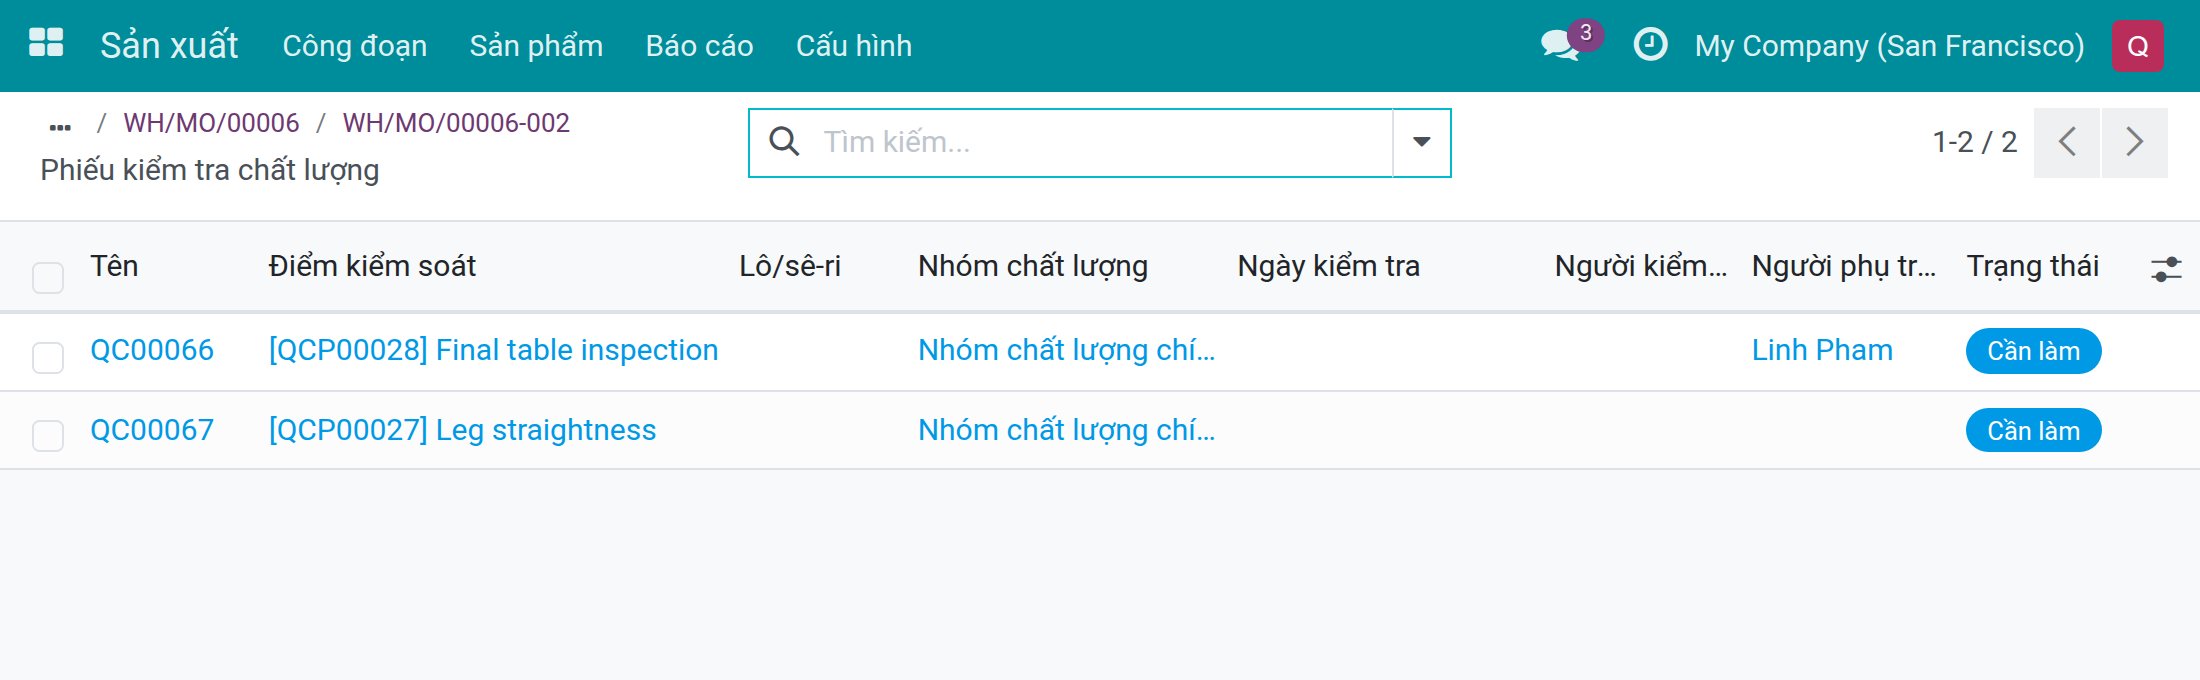Click Linh Pham responsible cell
Image resolution: width=2200 pixels, height=680 pixels.
point(1822,350)
